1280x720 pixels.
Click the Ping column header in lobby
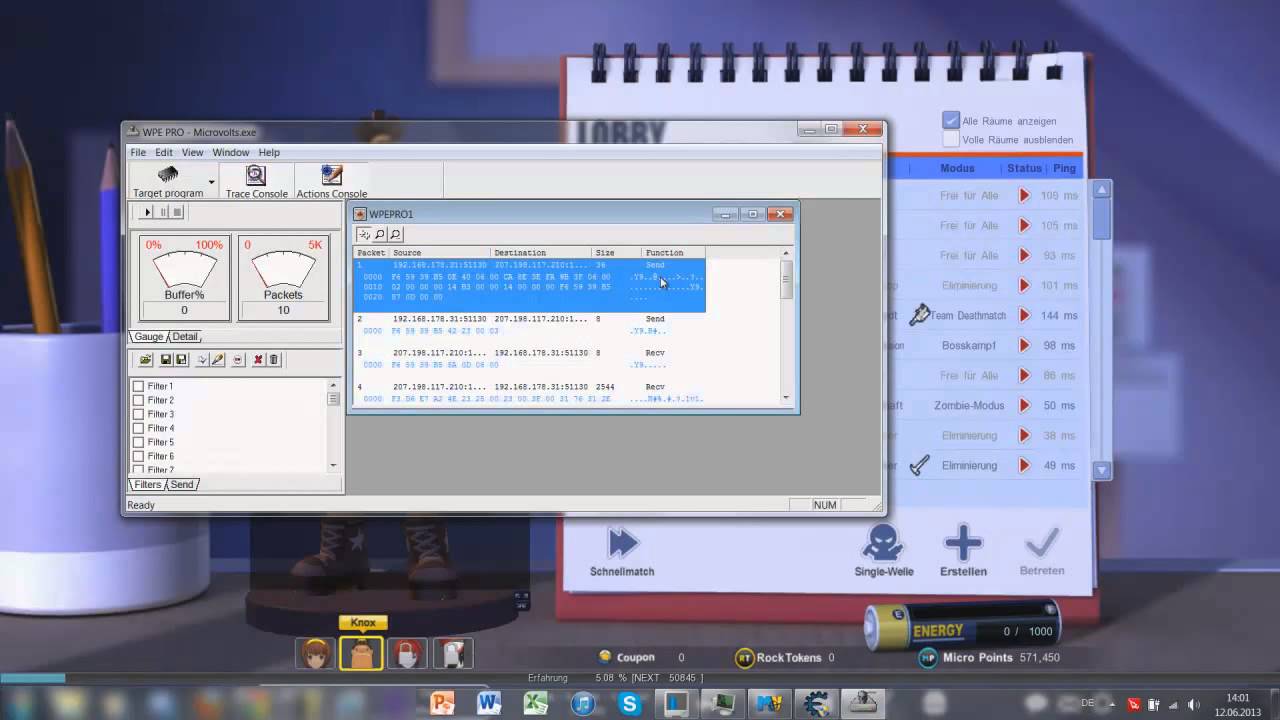(1064, 168)
